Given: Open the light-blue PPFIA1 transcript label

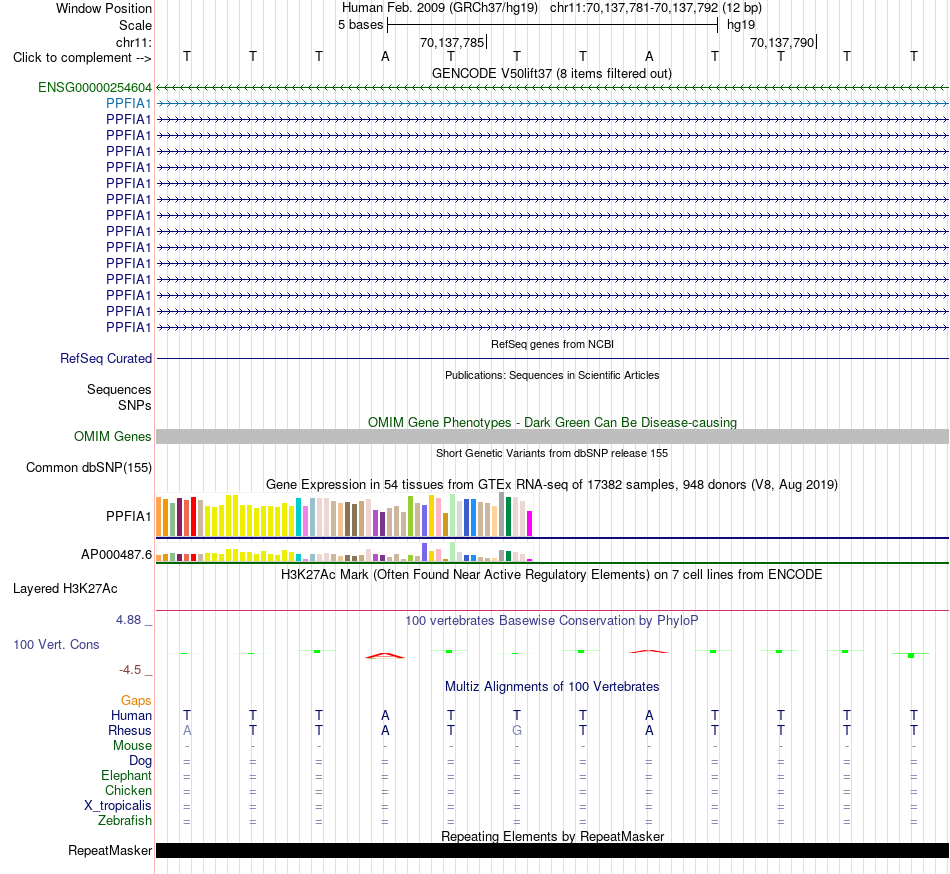Looking at the screenshot, I should (128, 104).
